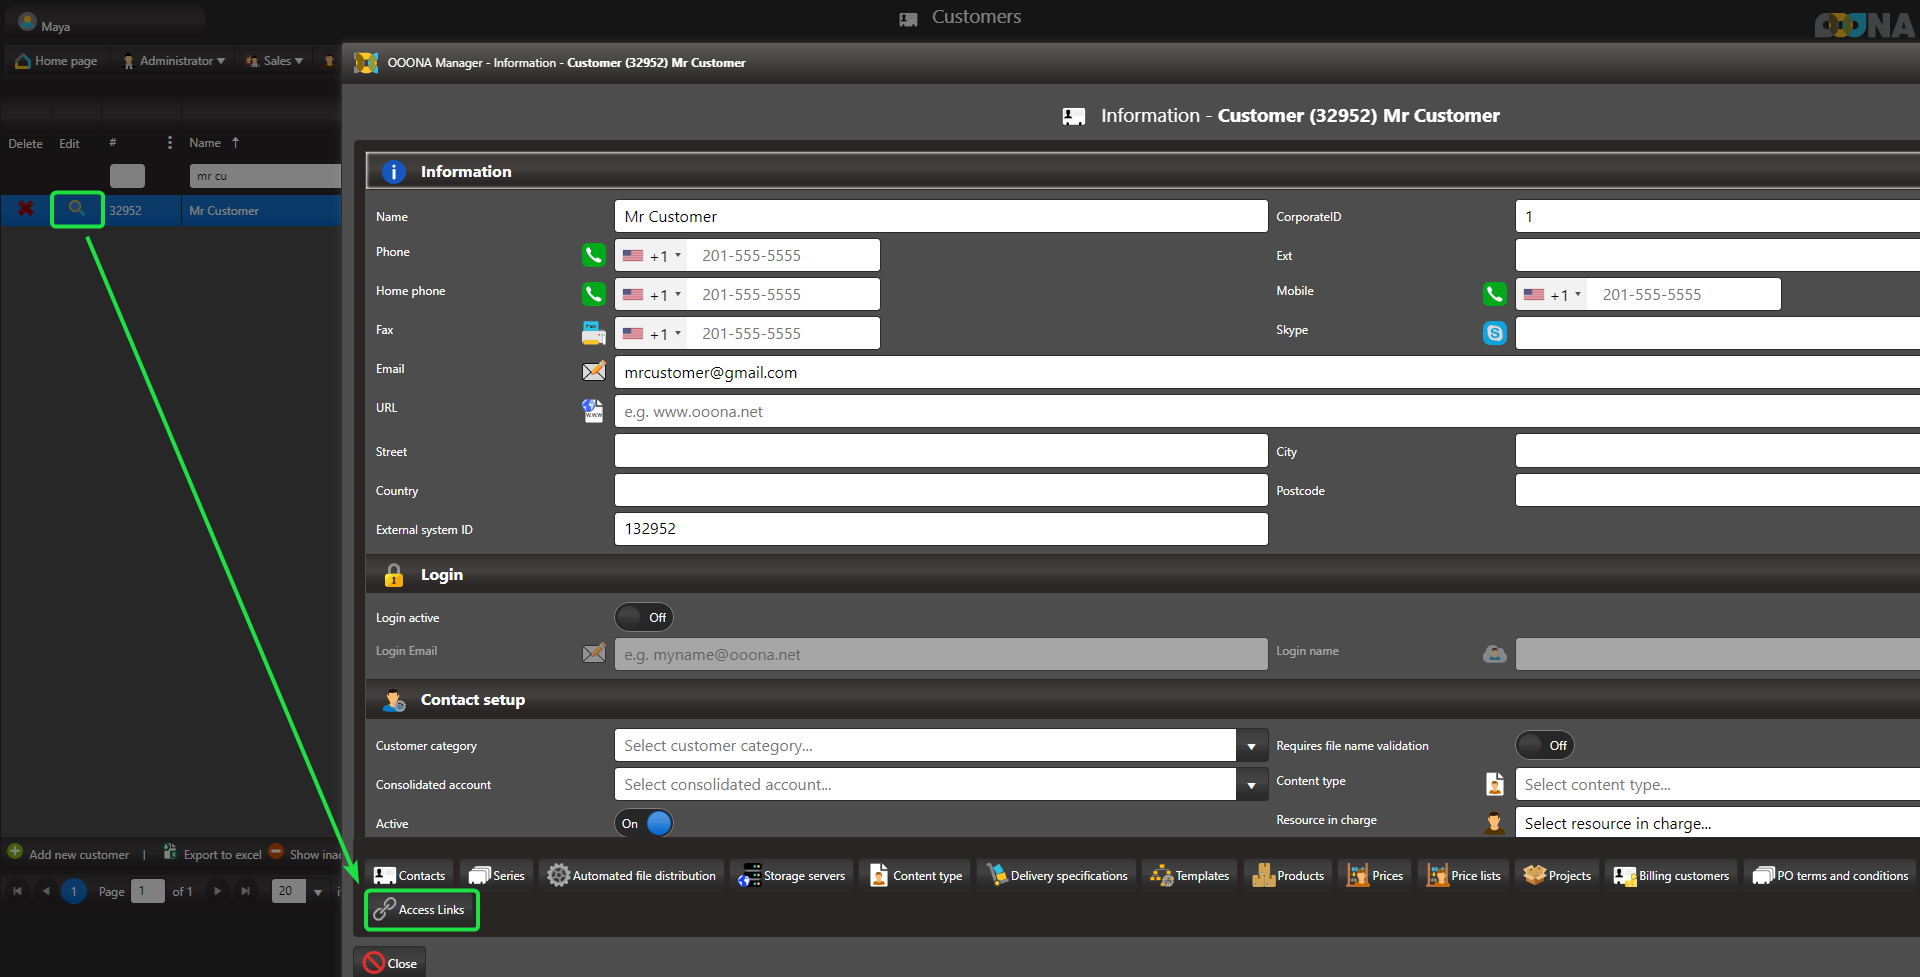The image size is (1920, 977).
Task: Click the fax machine icon
Action: tap(593, 333)
